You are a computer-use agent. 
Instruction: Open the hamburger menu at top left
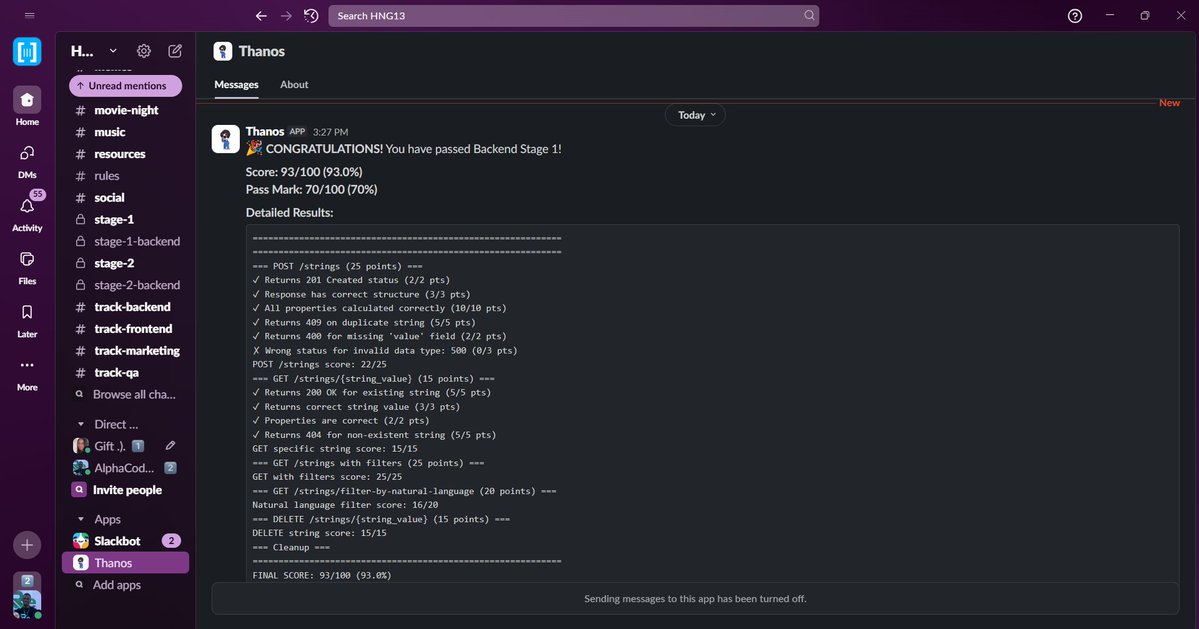point(30,15)
